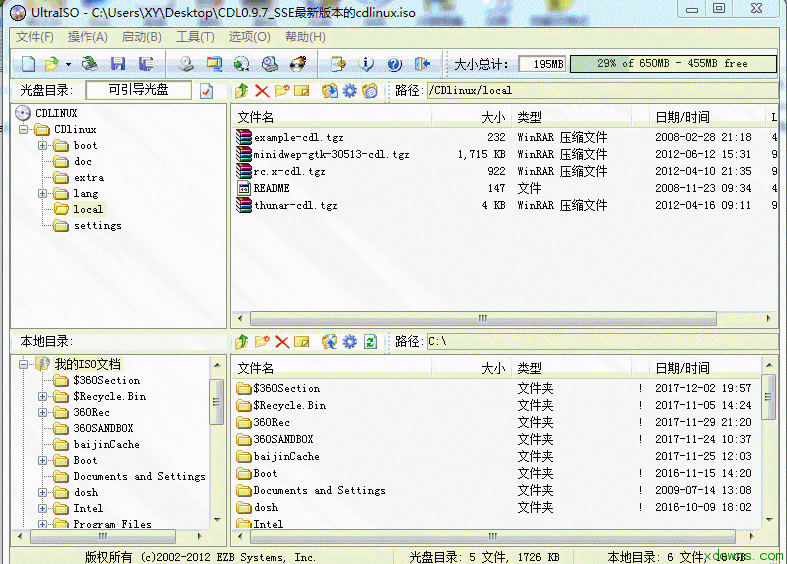787x564 pixels.
Task: Click the Exit door arrow icon
Action: coord(423,64)
